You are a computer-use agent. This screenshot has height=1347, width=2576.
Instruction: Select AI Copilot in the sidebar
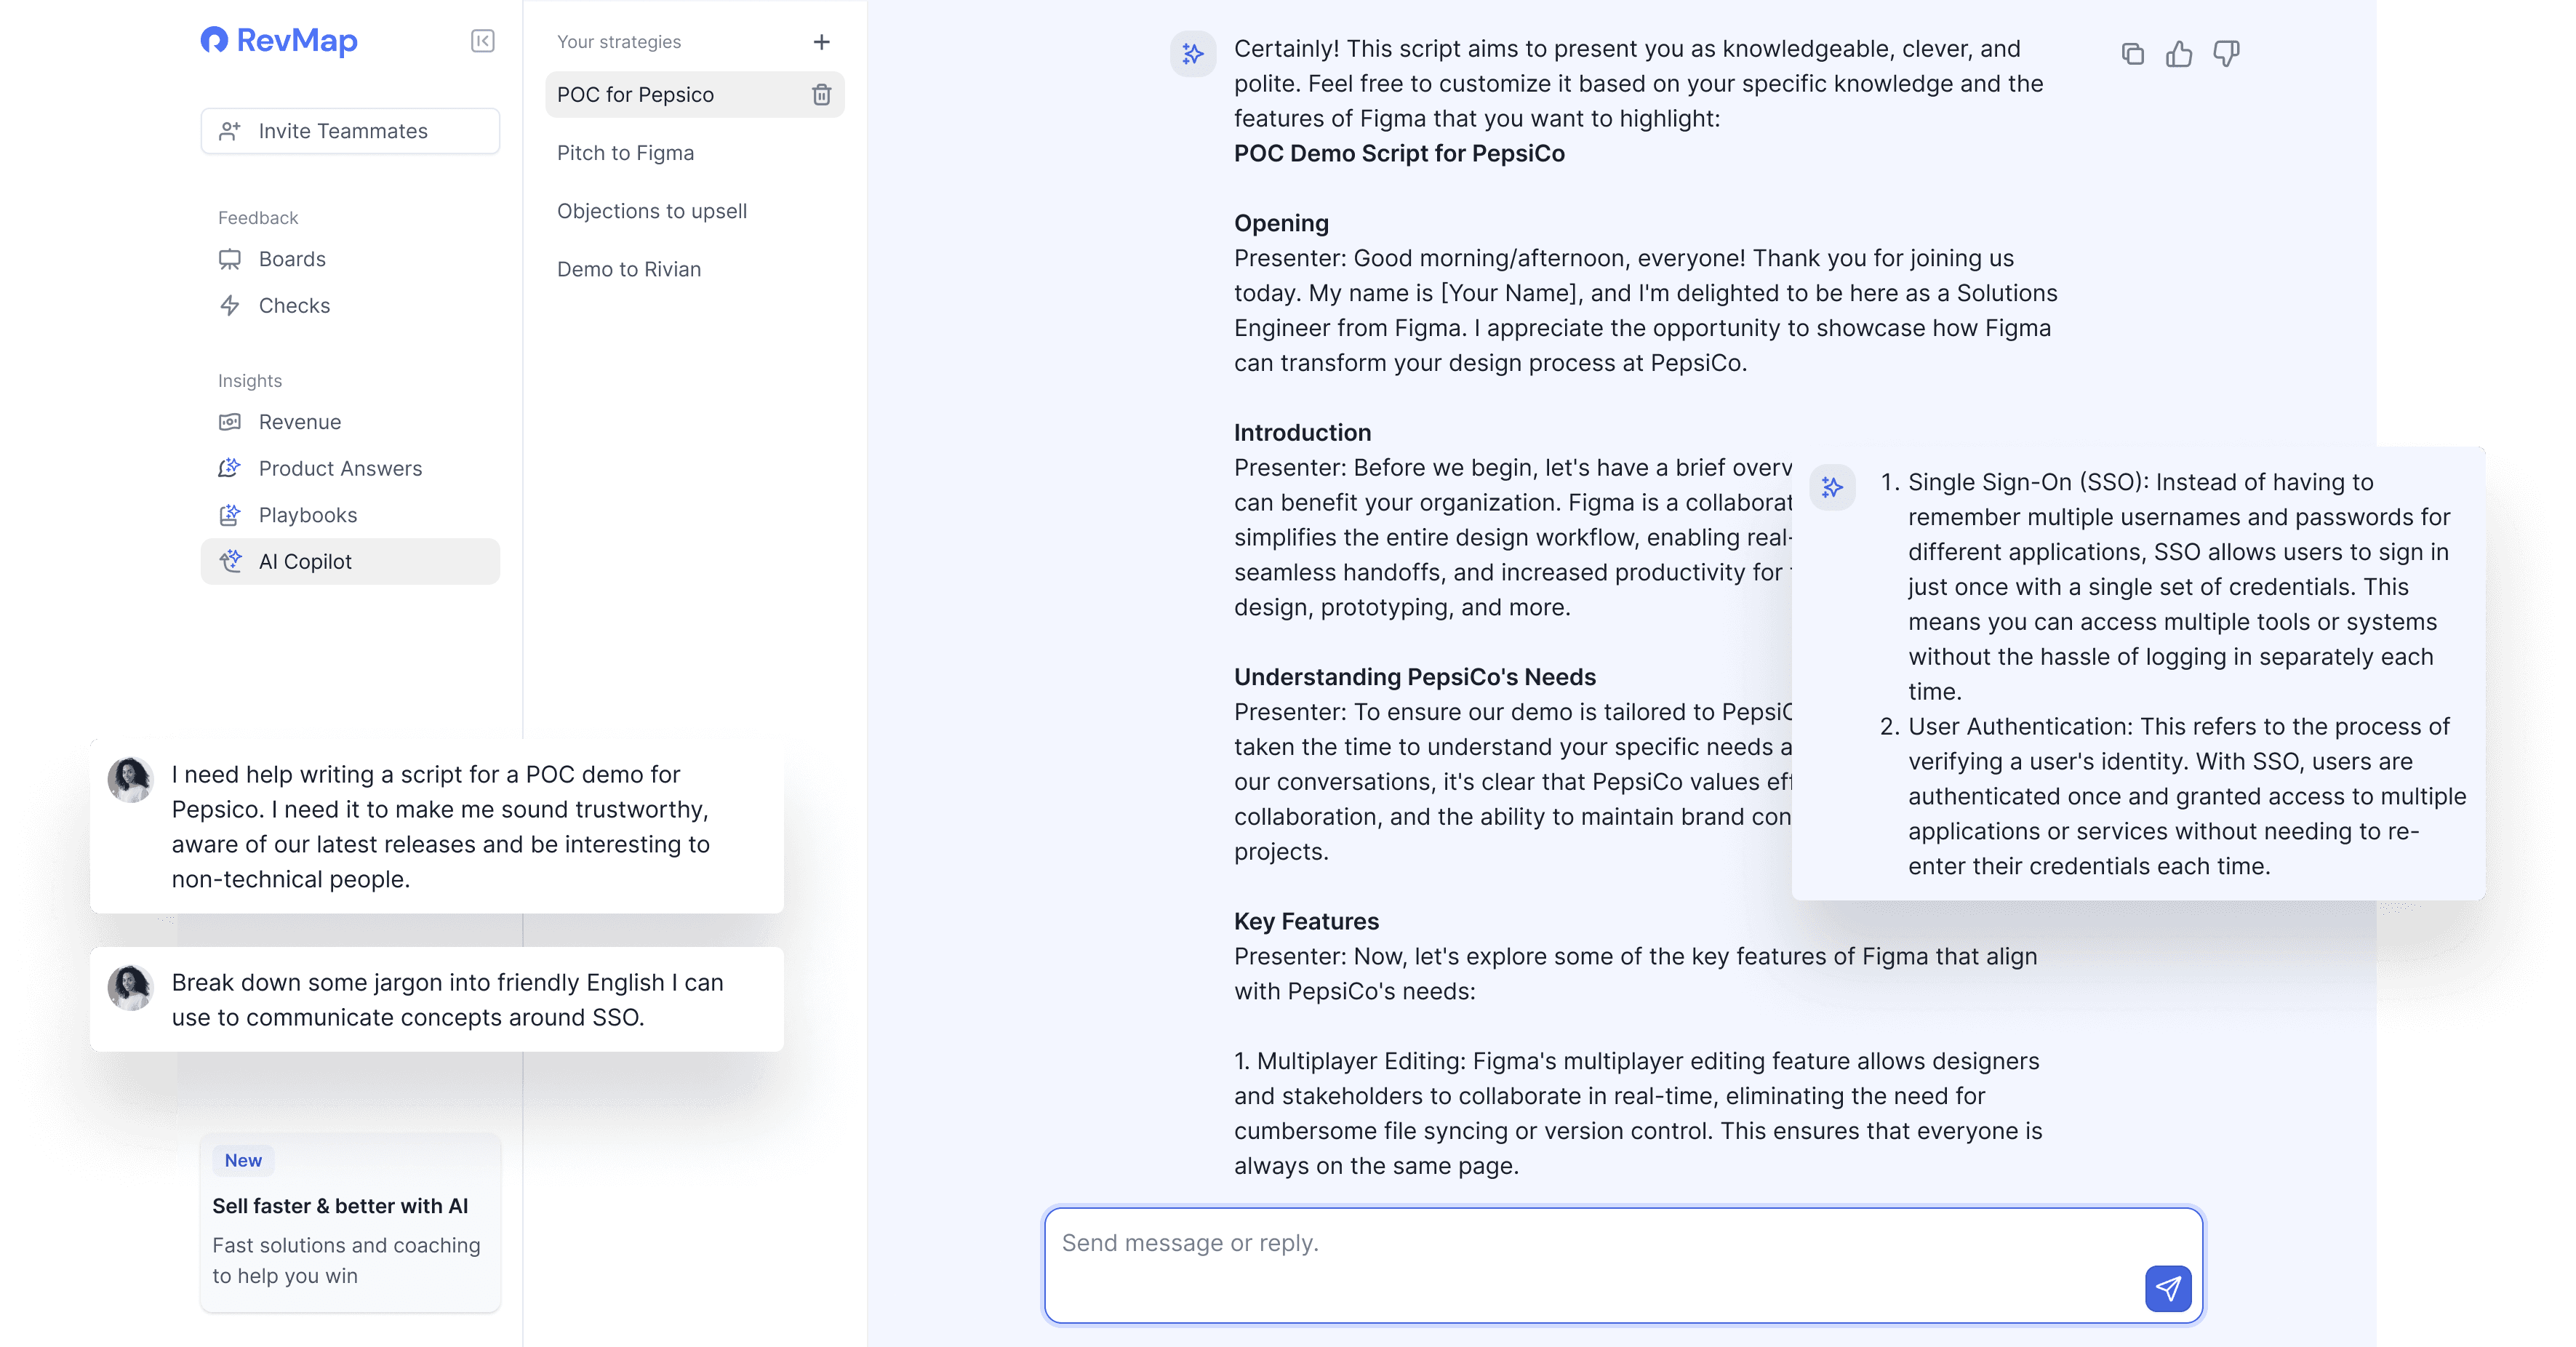coord(350,561)
